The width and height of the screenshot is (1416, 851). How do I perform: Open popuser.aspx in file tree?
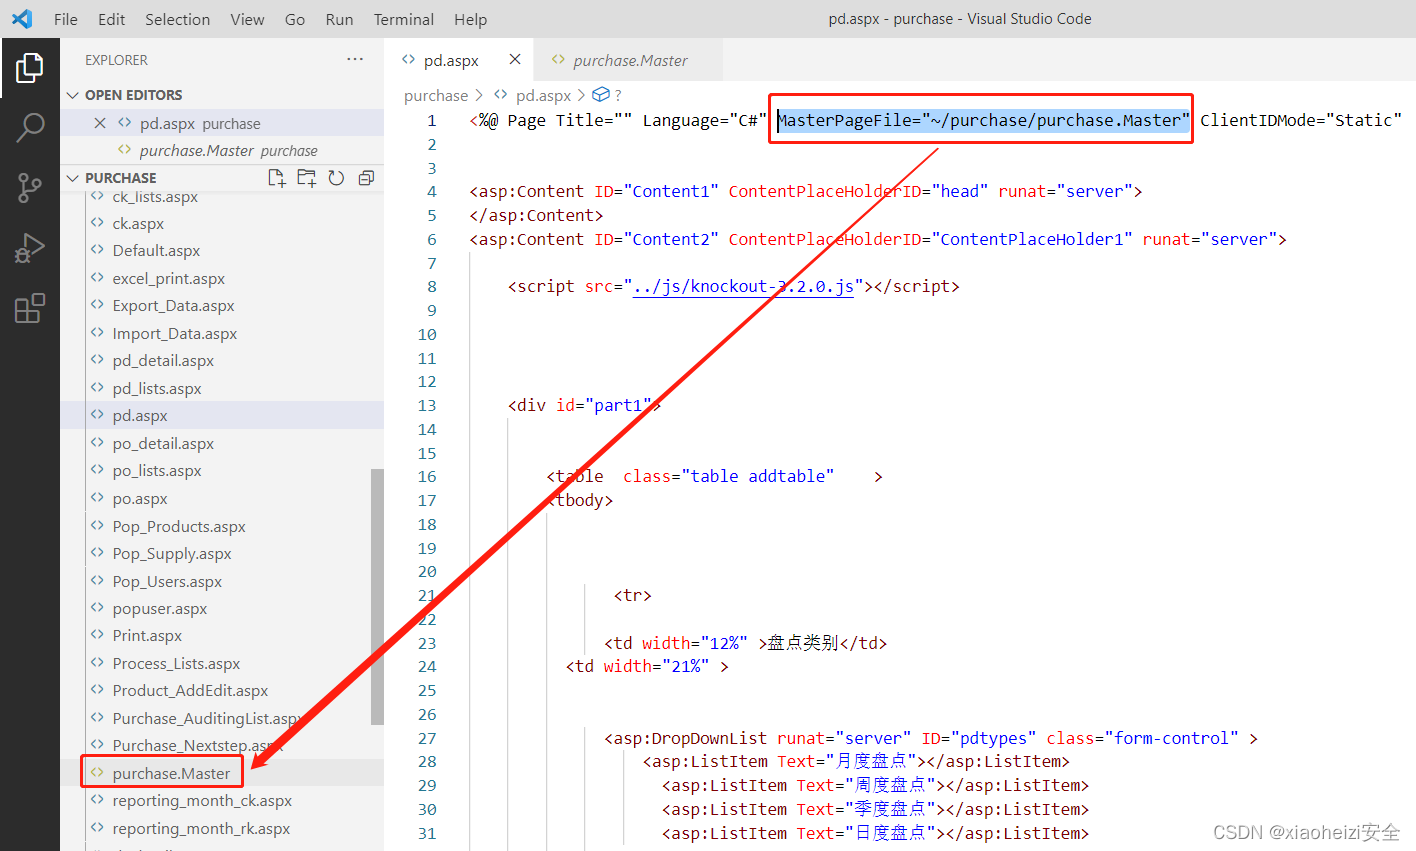[160, 609]
